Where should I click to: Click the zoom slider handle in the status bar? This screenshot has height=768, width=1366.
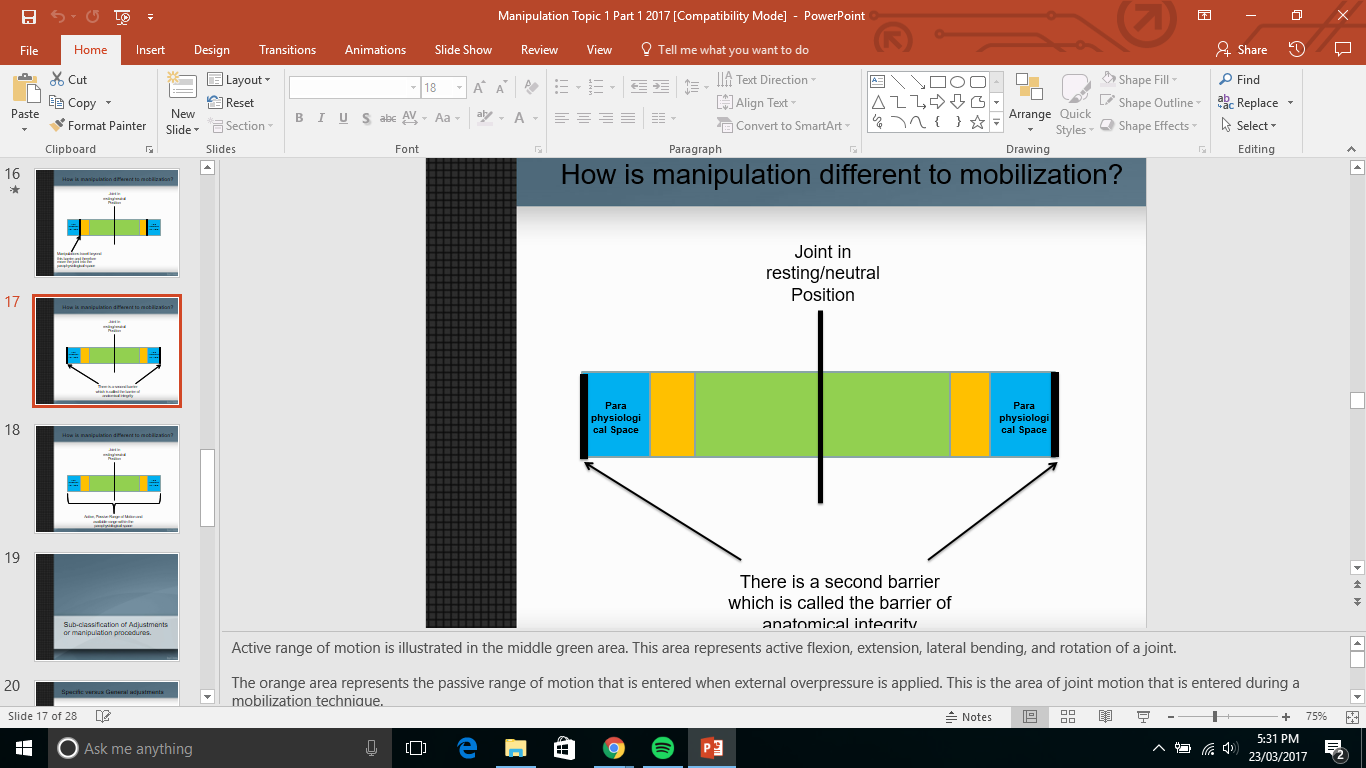point(1214,717)
